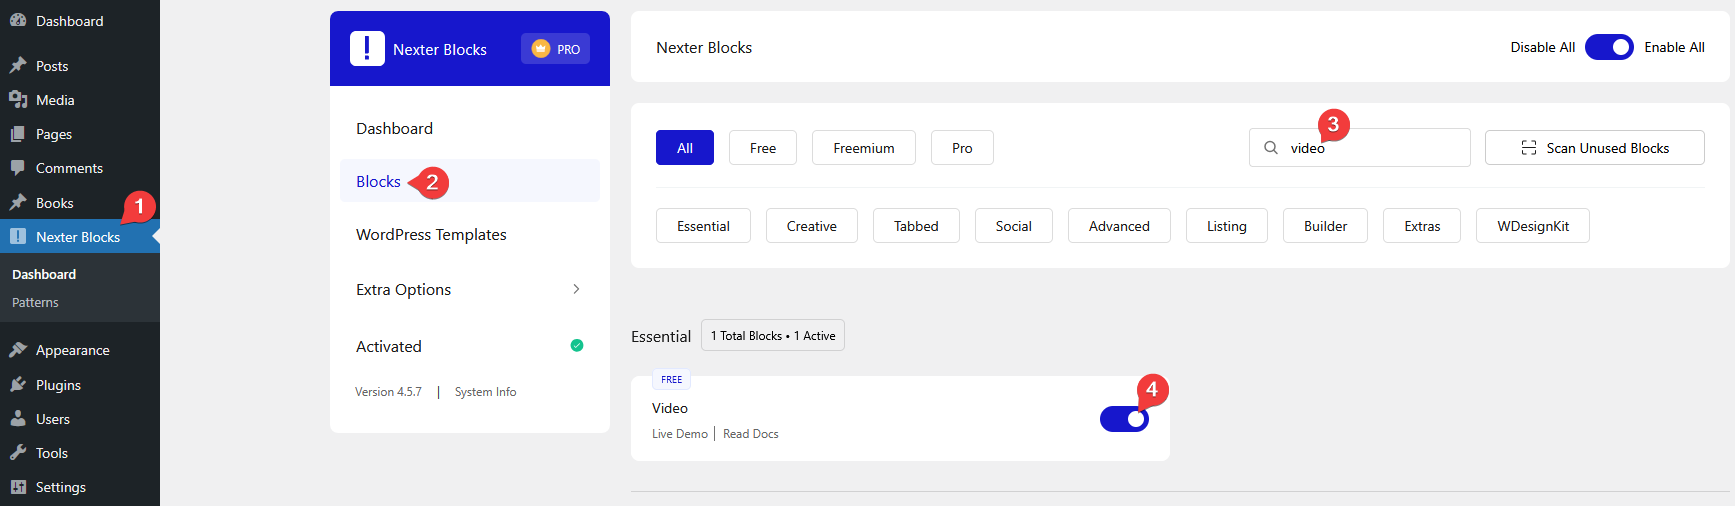Image resolution: width=1735 pixels, height=506 pixels.
Task: Click the search magnifier icon
Action: (1271, 148)
